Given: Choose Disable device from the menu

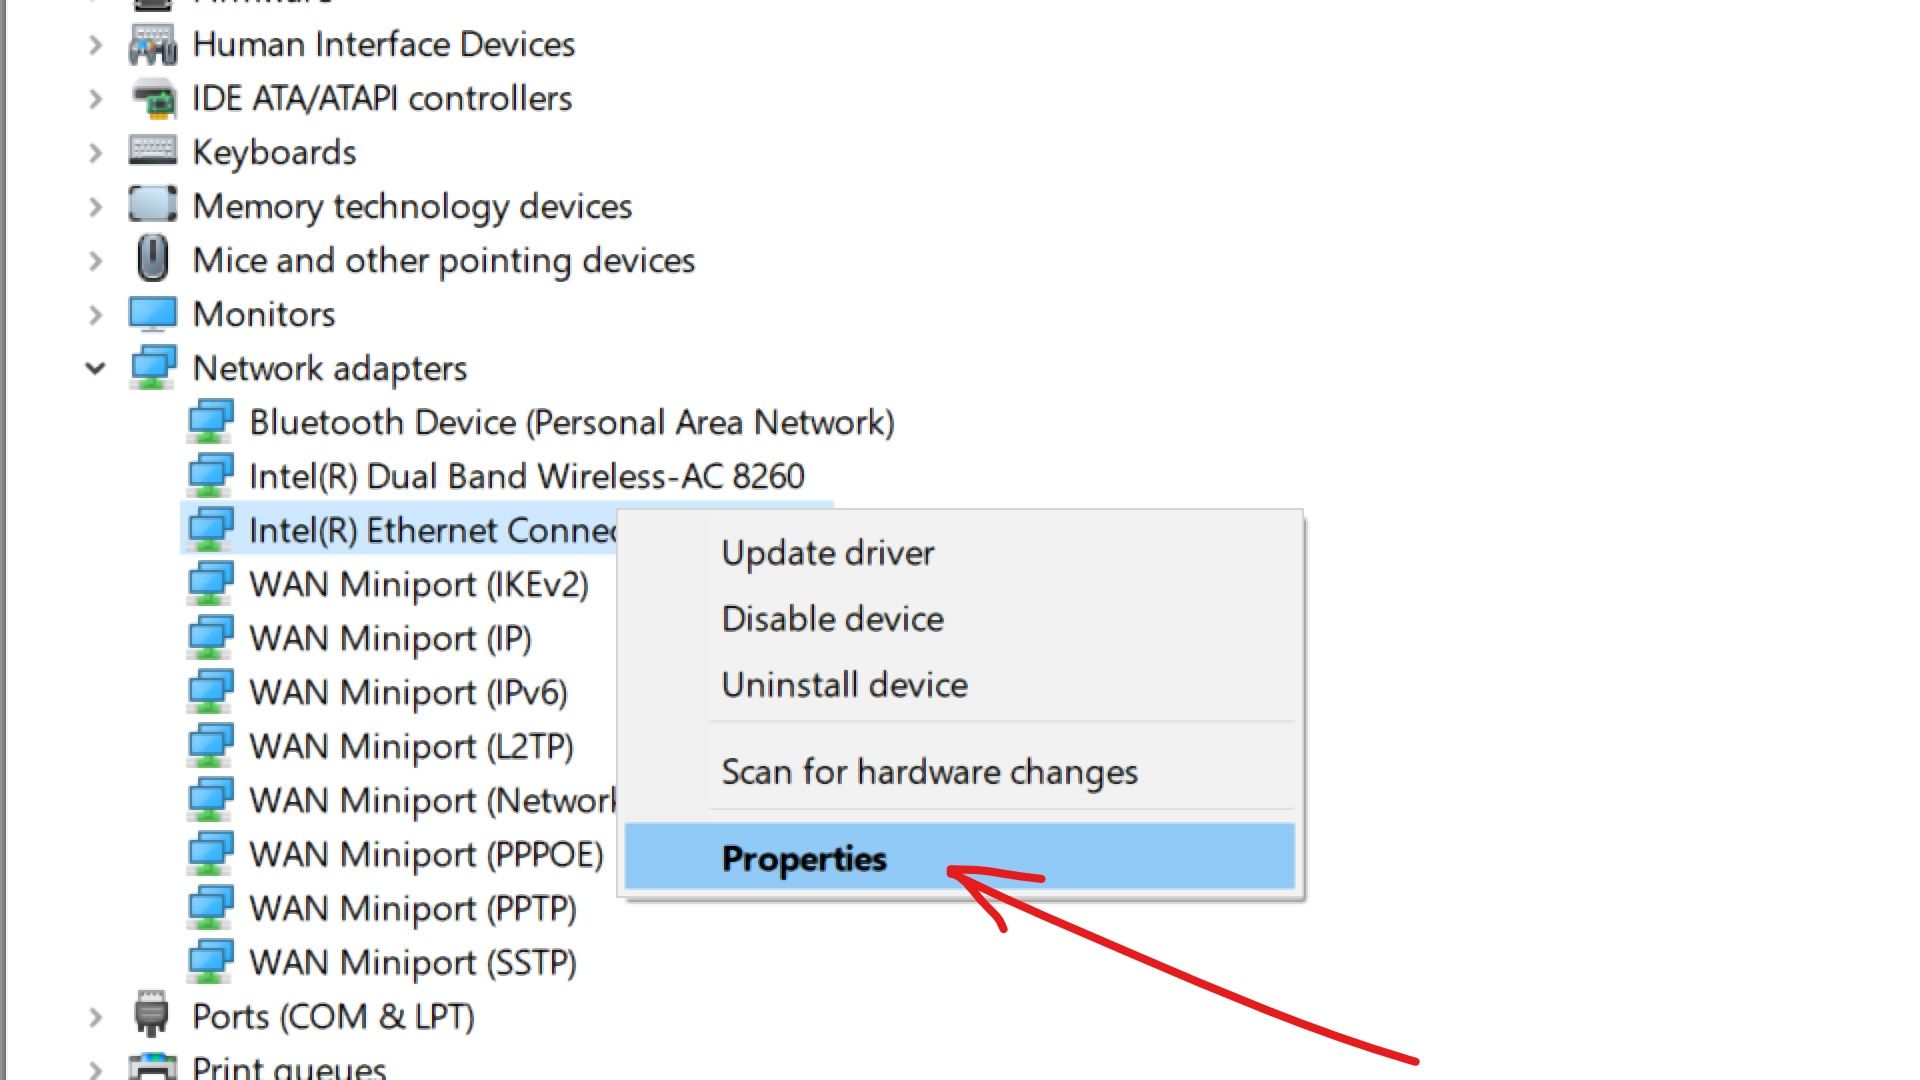Looking at the screenshot, I should [x=832, y=619].
